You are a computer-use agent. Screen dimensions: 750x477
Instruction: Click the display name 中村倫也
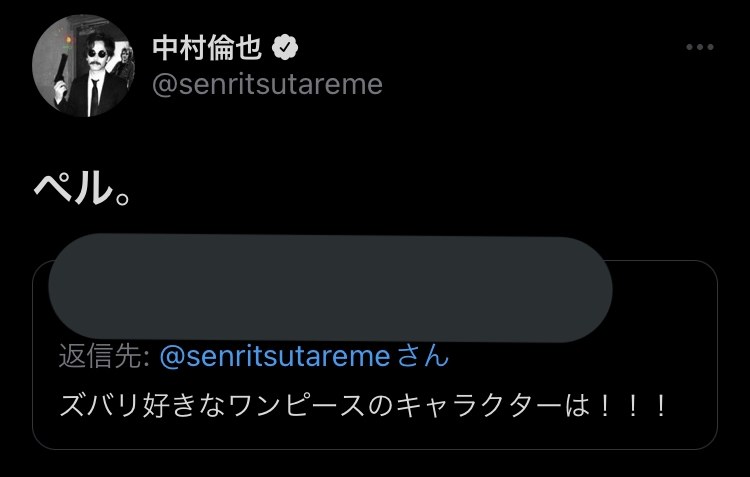click(x=210, y=47)
